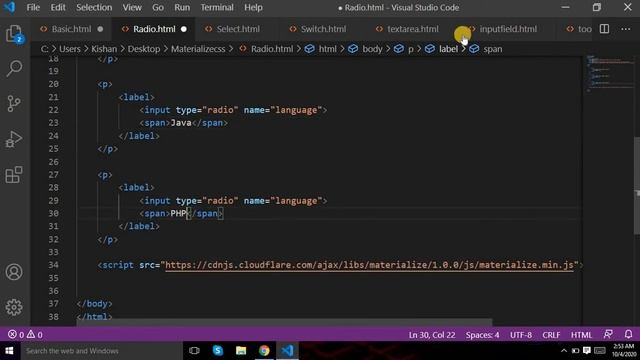
Task: Click Radio.html in the breadcrumb
Action: pos(272,49)
